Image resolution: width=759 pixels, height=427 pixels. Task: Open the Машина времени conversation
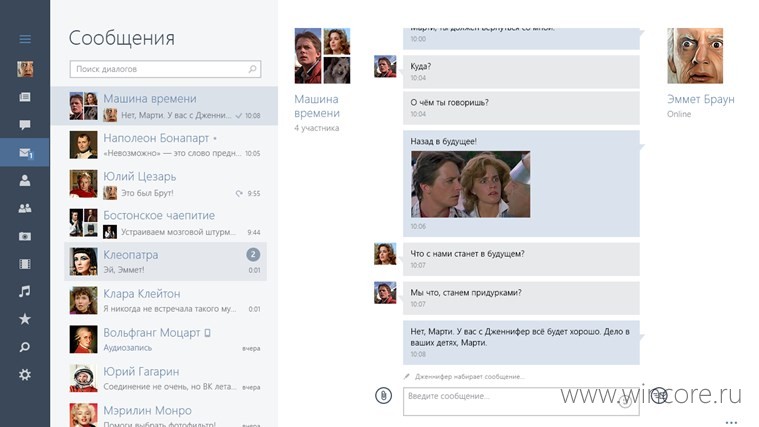(164, 106)
